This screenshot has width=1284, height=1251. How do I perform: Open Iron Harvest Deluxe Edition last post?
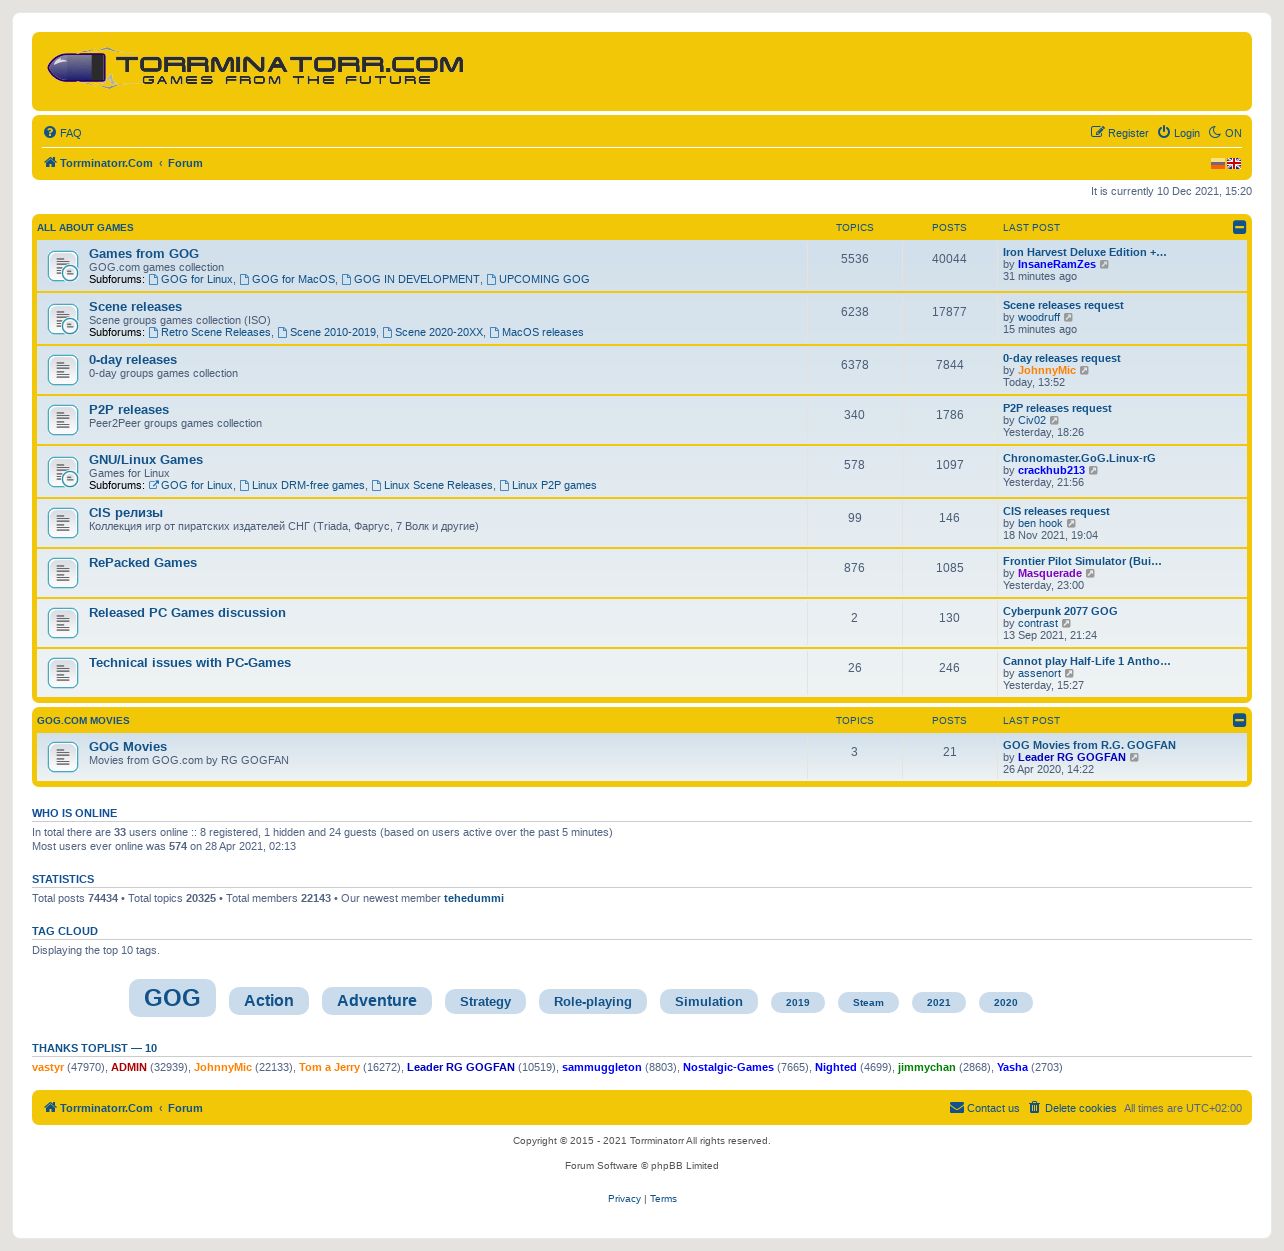point(1085,252)
